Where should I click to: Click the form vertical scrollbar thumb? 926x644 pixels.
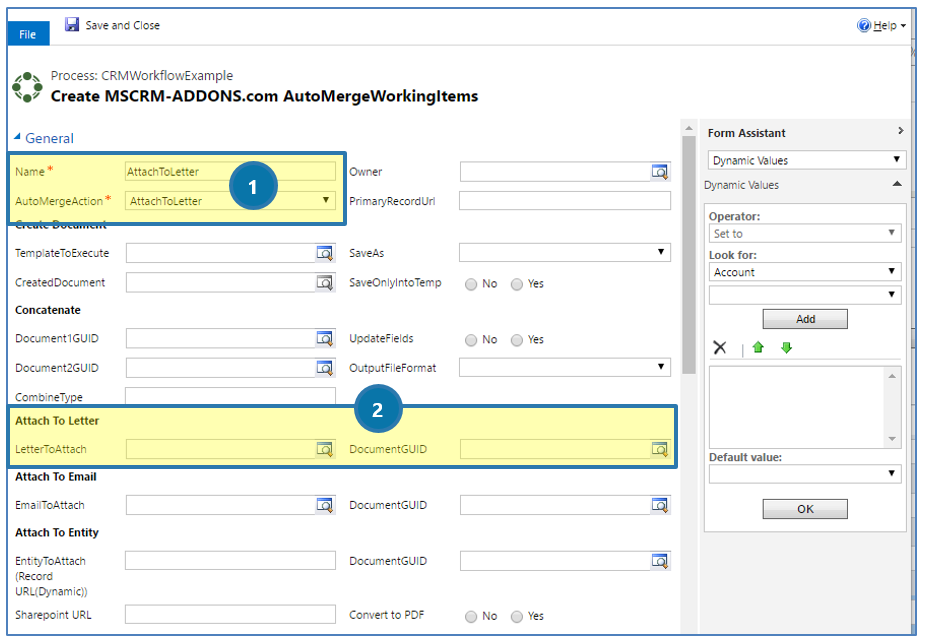click(689, 255)
